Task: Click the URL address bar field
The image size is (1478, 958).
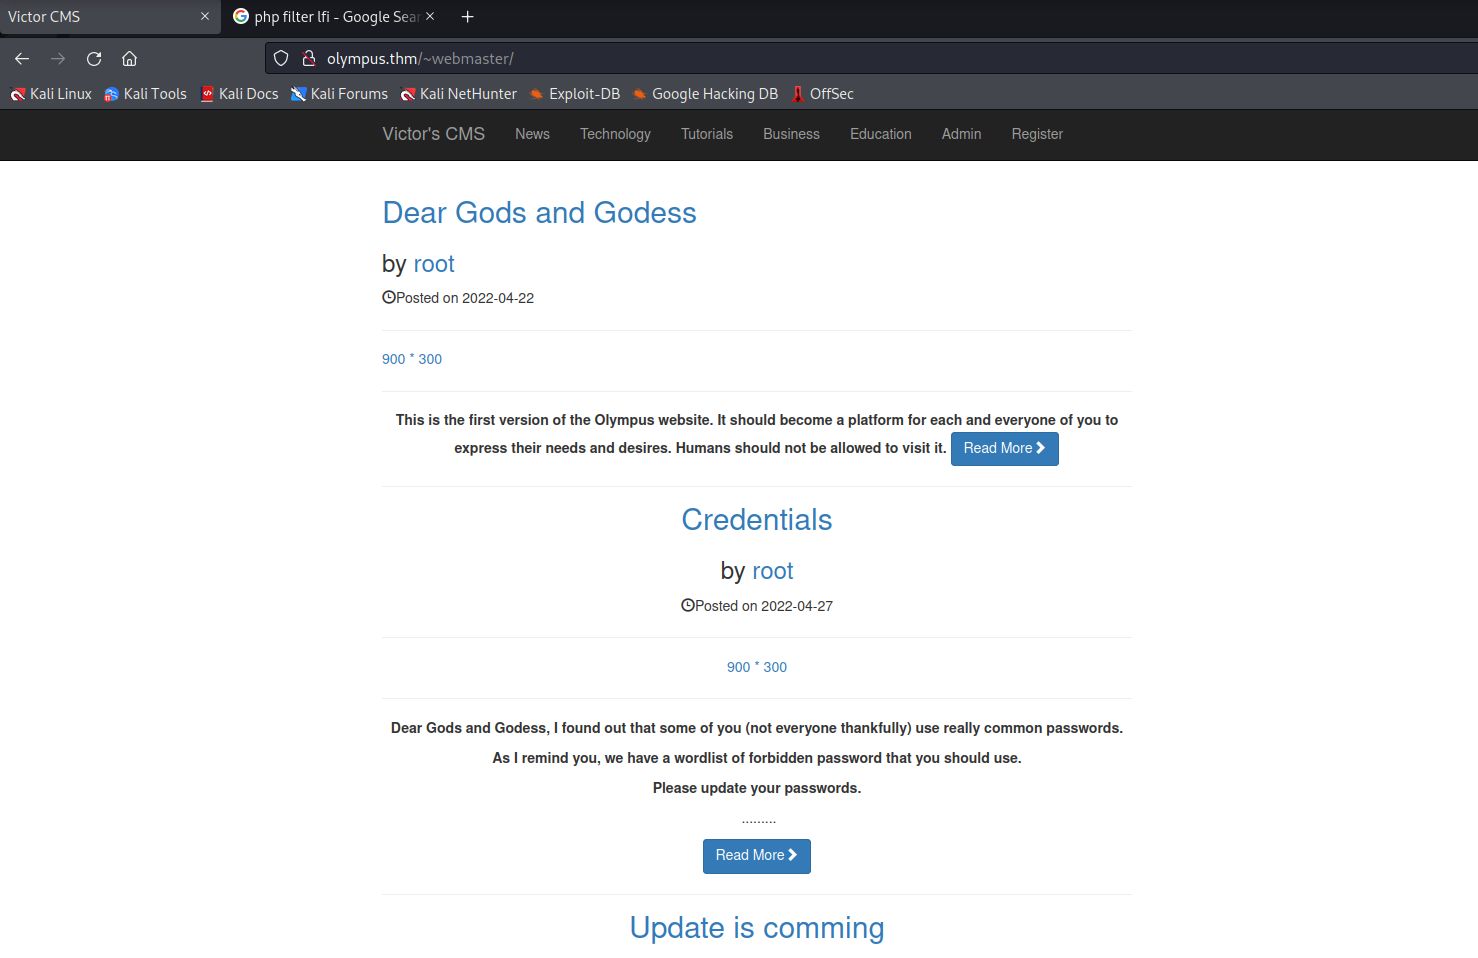Action: pyautogui.click(x=800, y=59)
